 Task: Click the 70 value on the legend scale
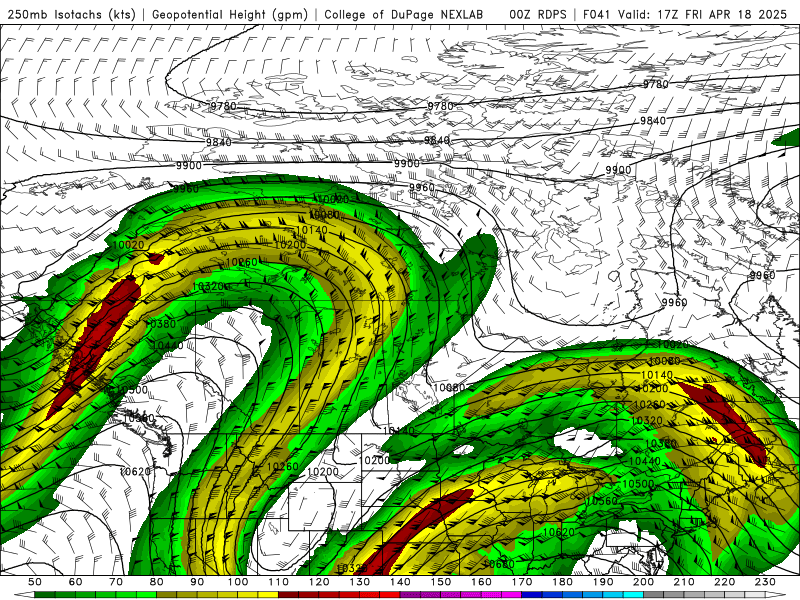point(116,582)
